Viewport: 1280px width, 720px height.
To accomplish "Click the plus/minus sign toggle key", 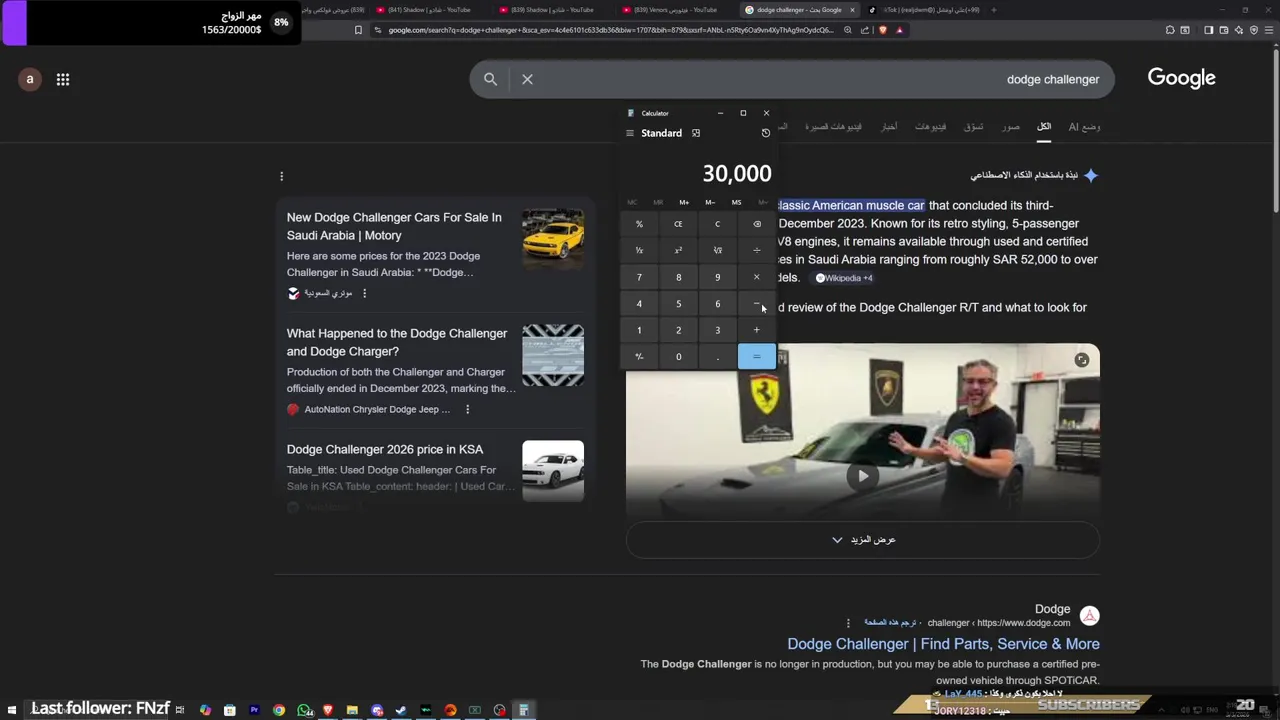I will click(639, 356).
